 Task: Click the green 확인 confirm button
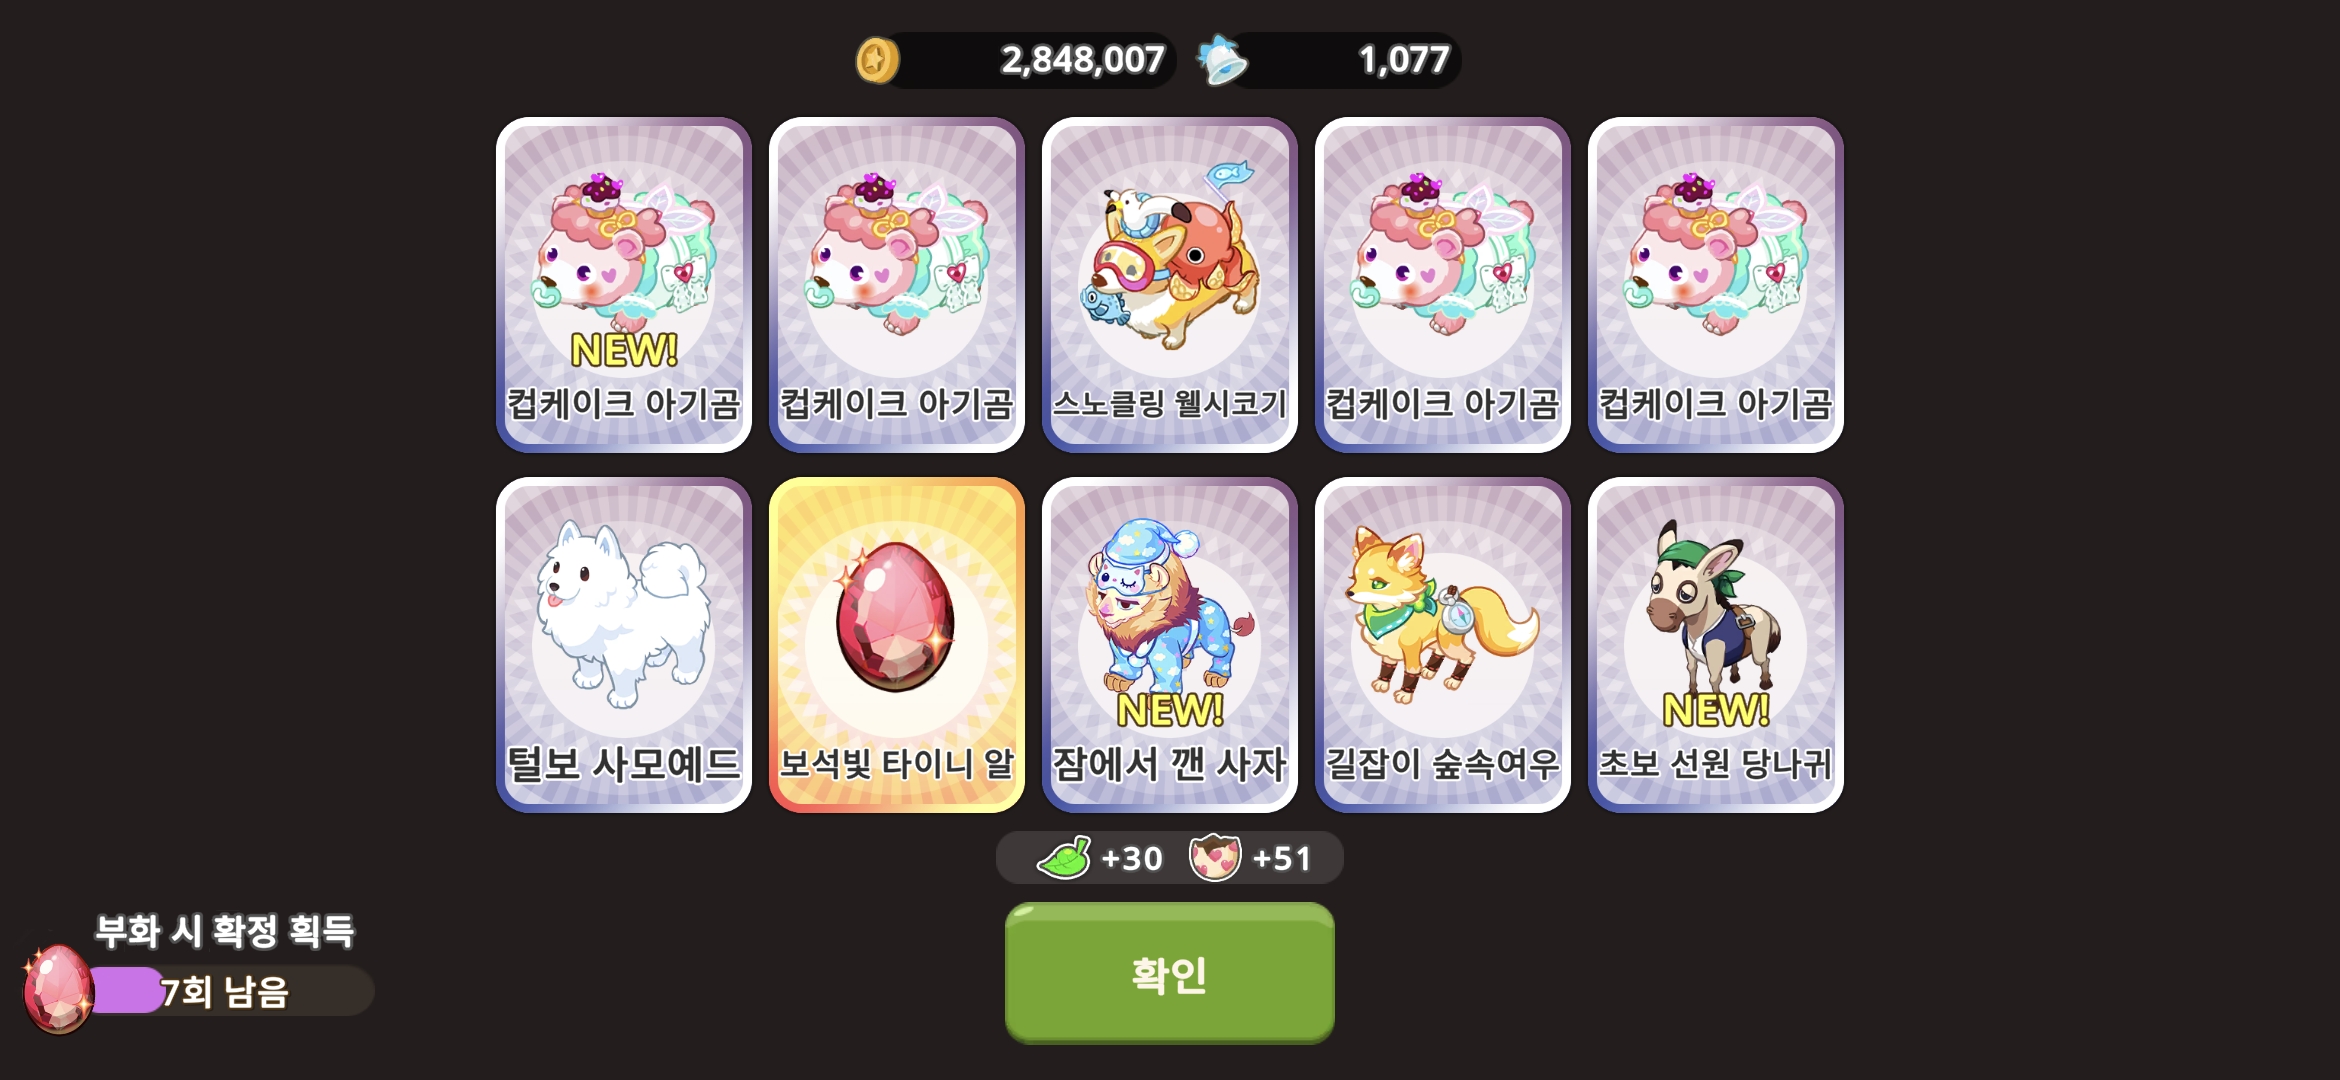click(1169, 973)
